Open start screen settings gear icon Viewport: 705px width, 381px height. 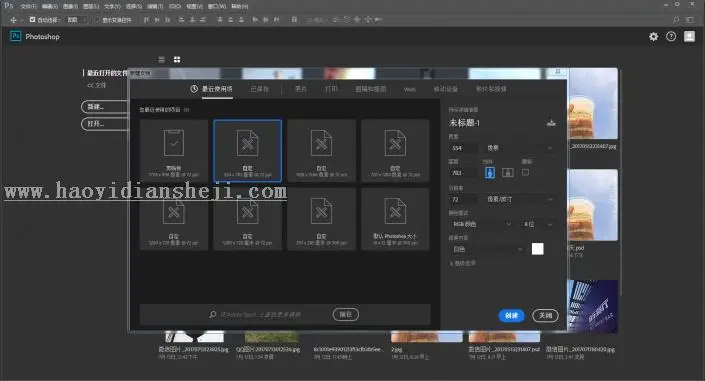[x=653, y=37]
